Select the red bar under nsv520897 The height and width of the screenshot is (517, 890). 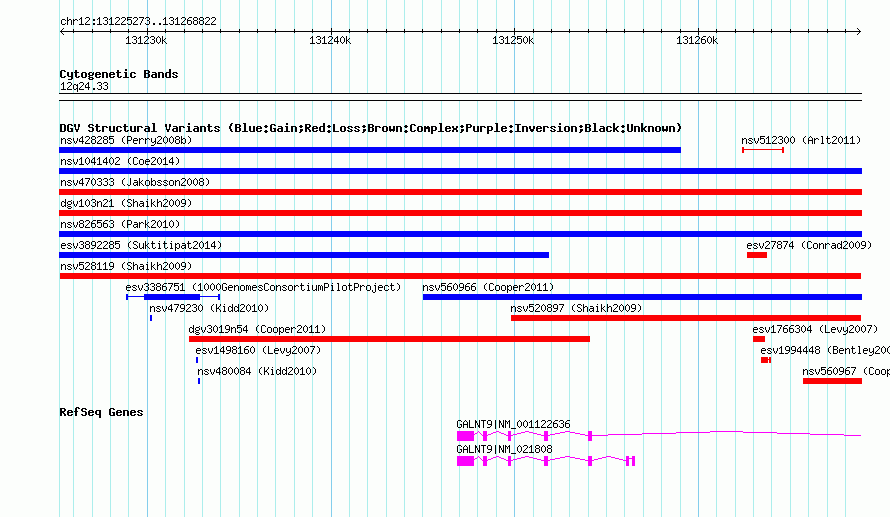click(x=686, y=318)
